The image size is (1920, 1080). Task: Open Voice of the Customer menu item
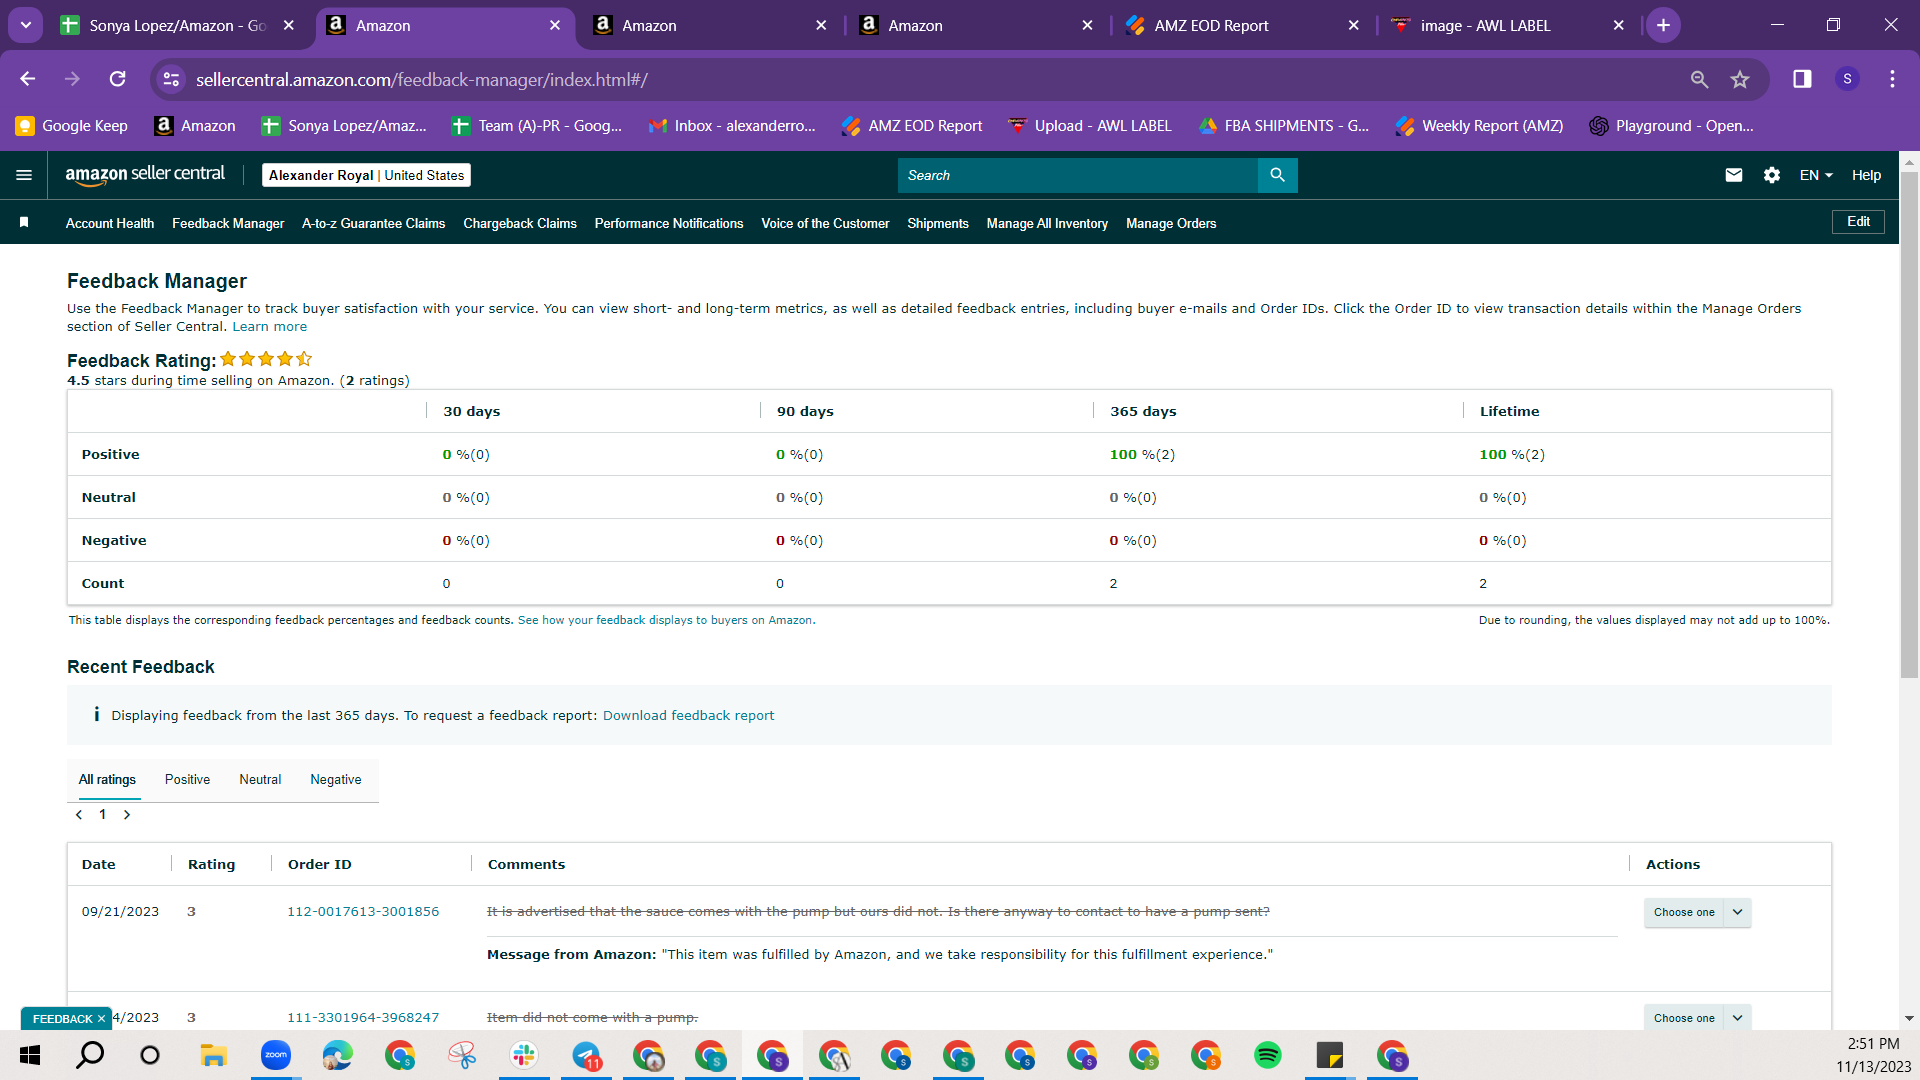(825, 223)
